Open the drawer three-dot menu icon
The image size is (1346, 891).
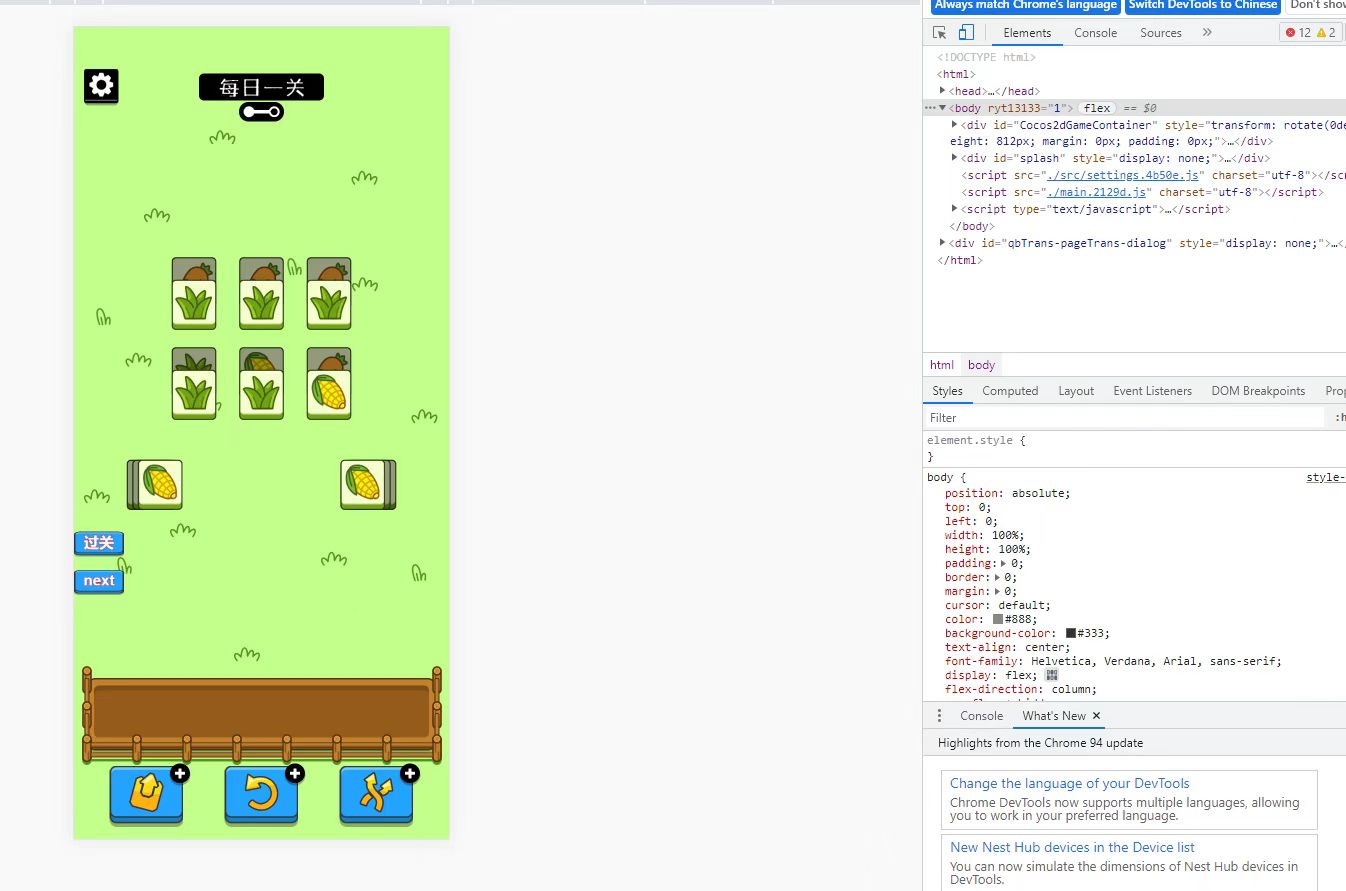[939, 716]
